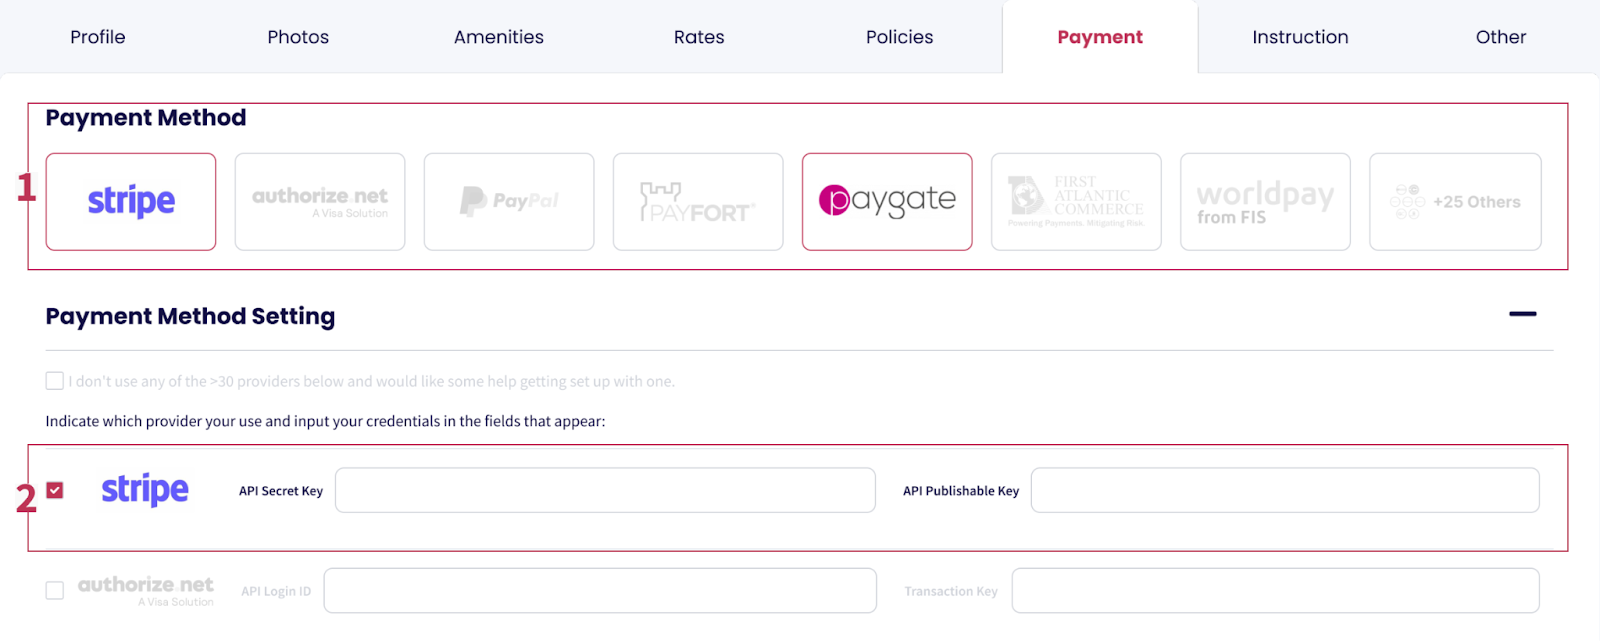Viewport: 1600px width, 641px height.
Task: Click the authorize.net Transaction Key field
Action: tap(1275, 590)
